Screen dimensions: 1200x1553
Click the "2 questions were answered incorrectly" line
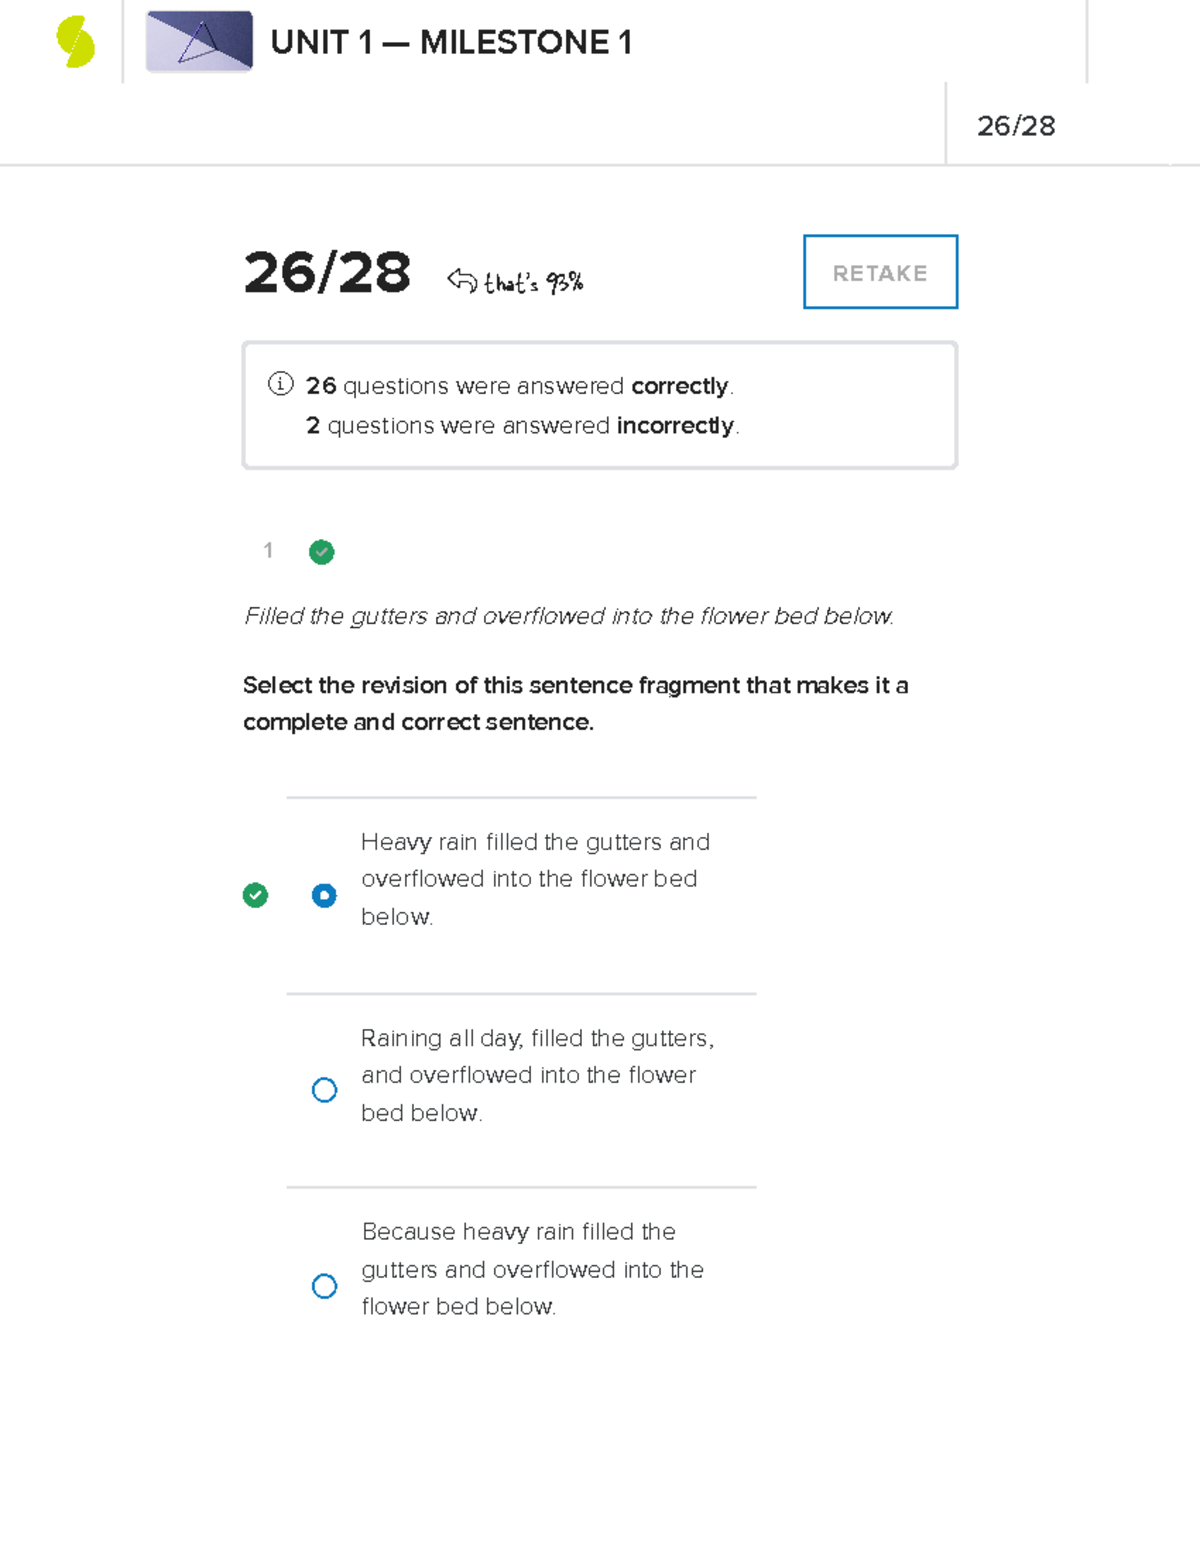[x=522, y=426]
